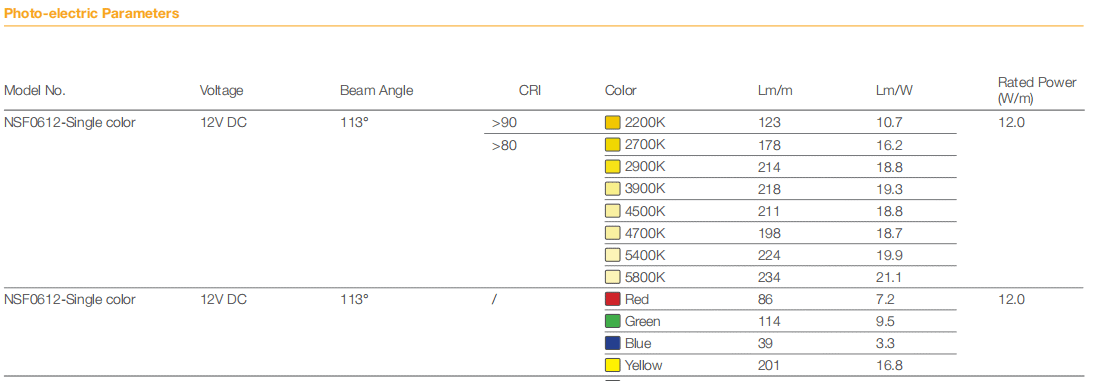This screenshot has width=1096, height=381.
Task: Click the 5400K color label
Action: (645, 255)
